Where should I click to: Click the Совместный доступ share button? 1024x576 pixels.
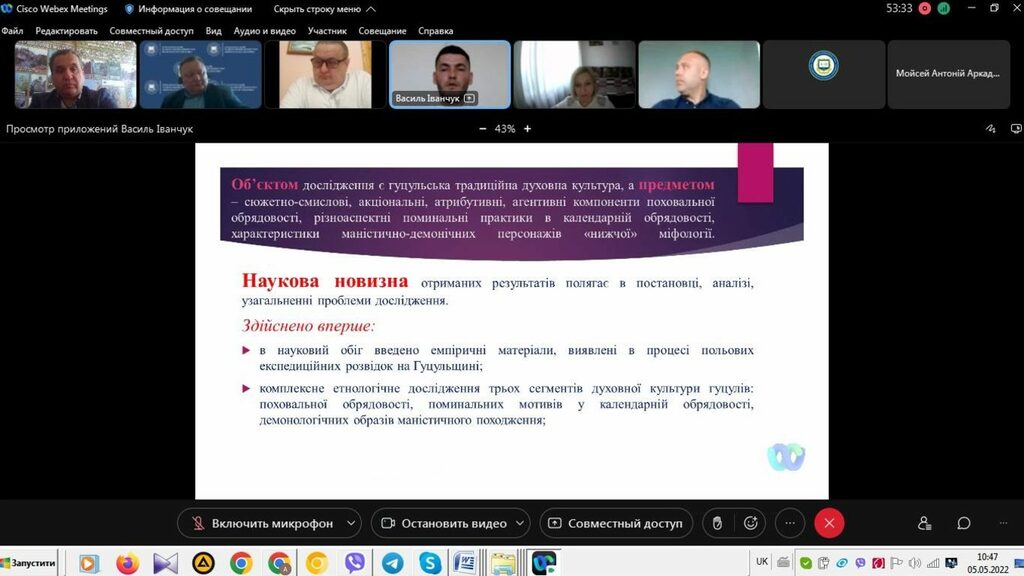point(615,523)
